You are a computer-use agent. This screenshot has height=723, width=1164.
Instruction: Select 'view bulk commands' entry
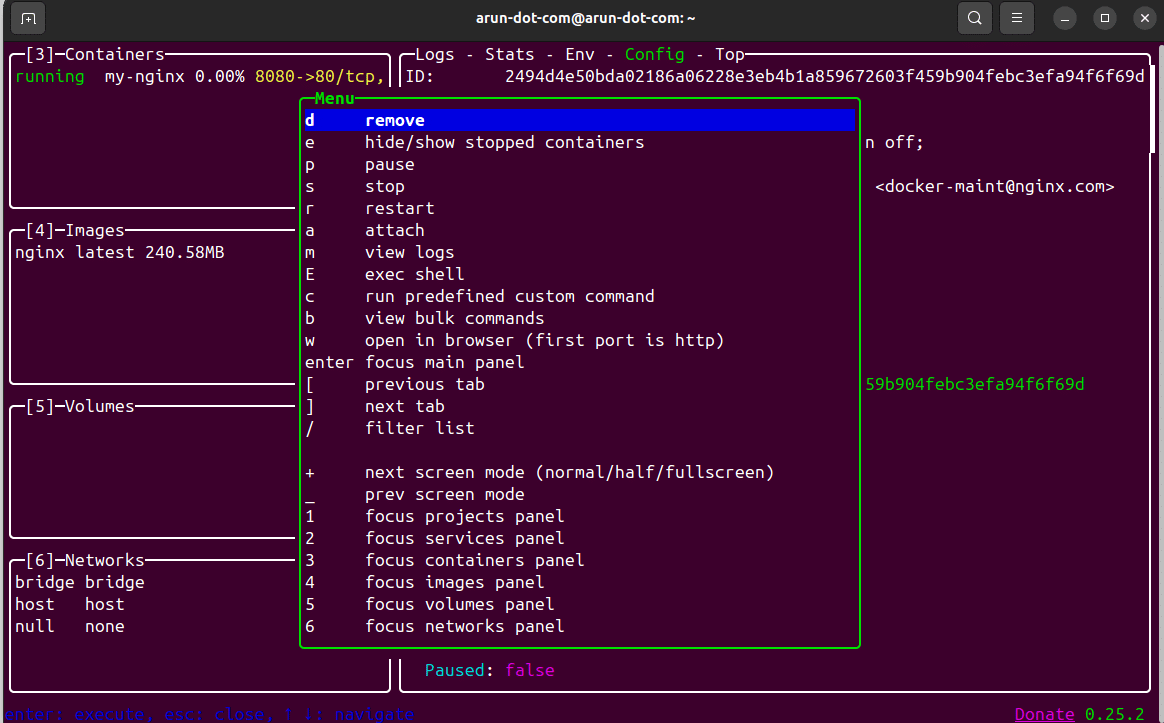click(580, 318)
